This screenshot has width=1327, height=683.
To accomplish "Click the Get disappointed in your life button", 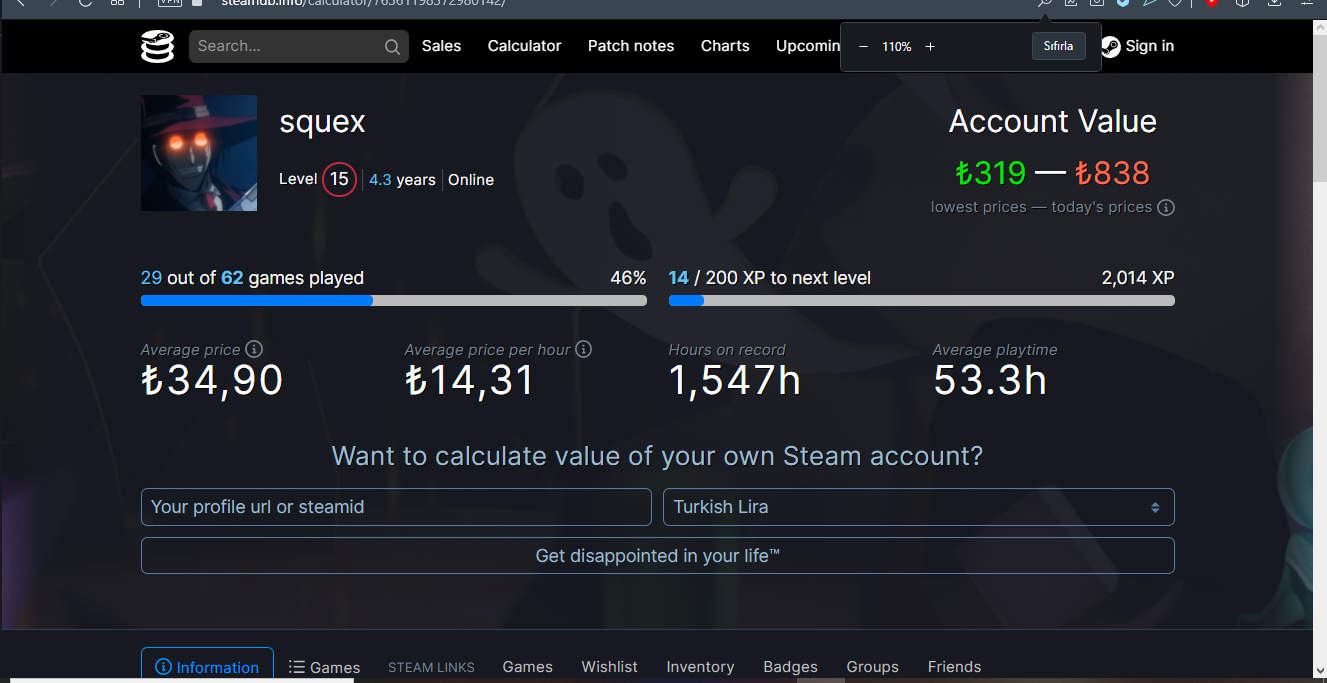I will coord(658,556).
